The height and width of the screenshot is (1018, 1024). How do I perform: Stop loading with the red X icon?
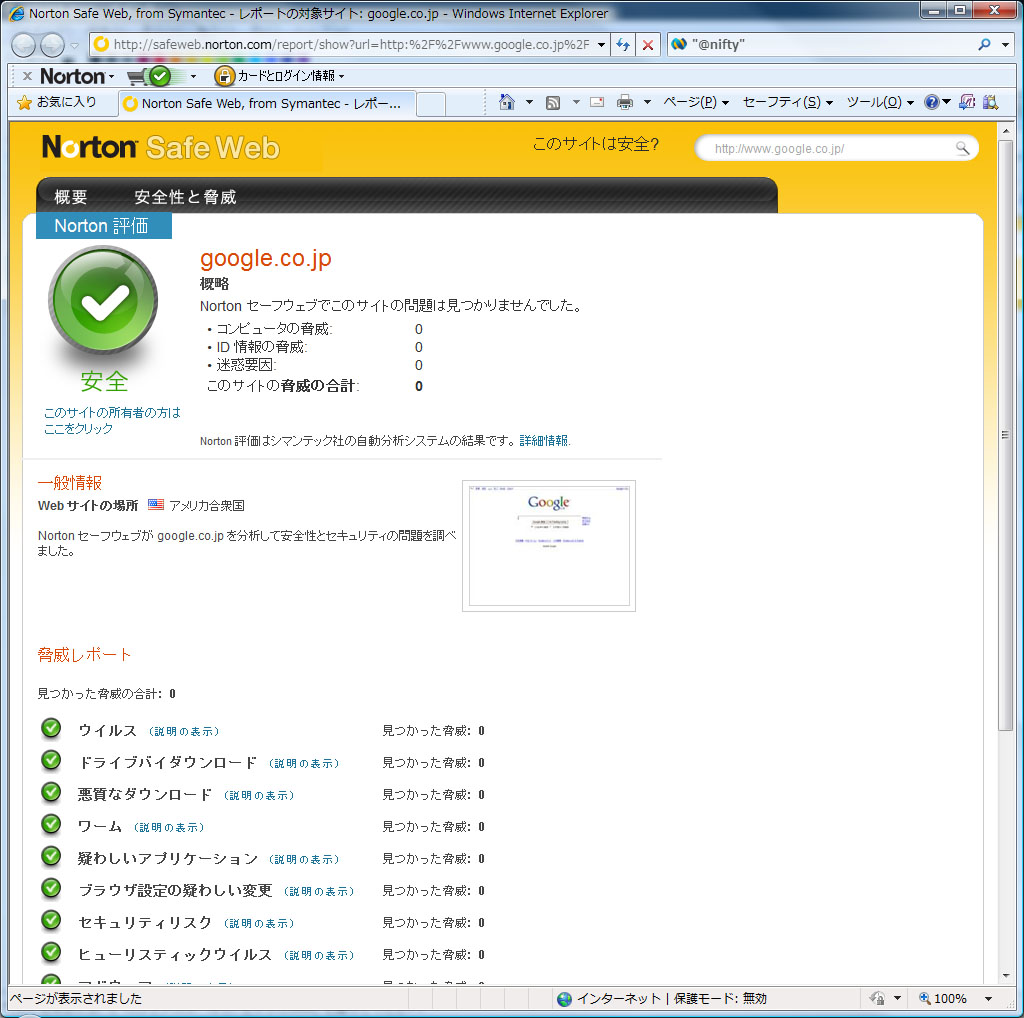click(x=648, y=44)
